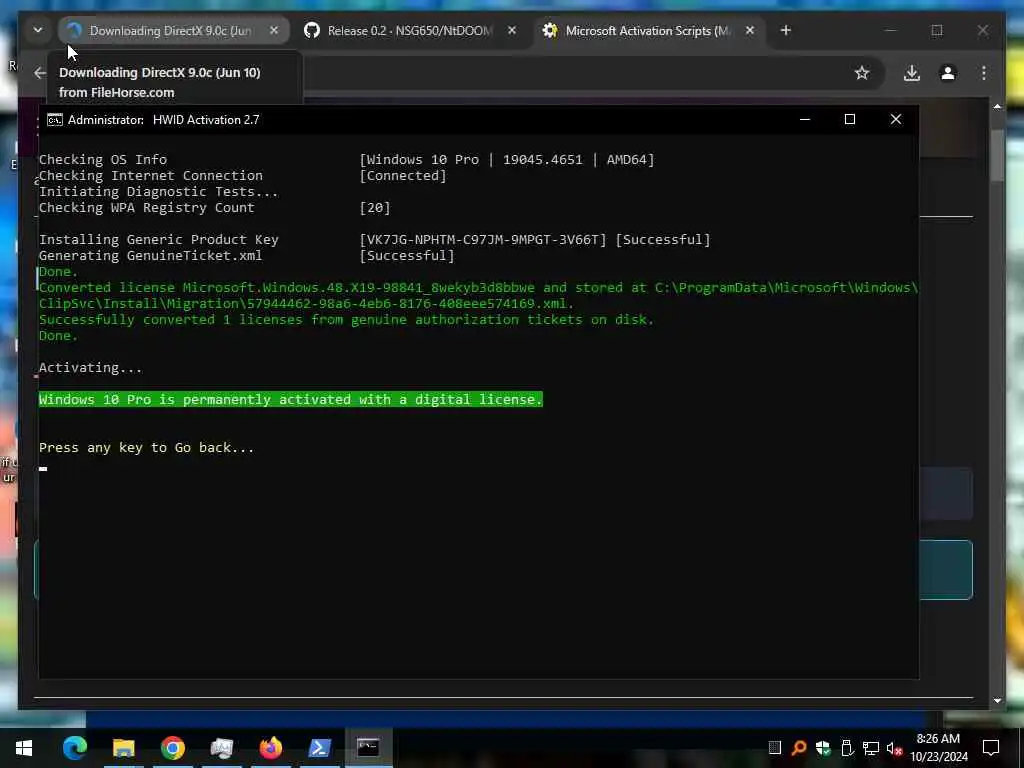The width and height of the screenshot is (1024, 768).
Task: Click the Chrome vertical scrollbar thumb
Action: coord(997,155)
